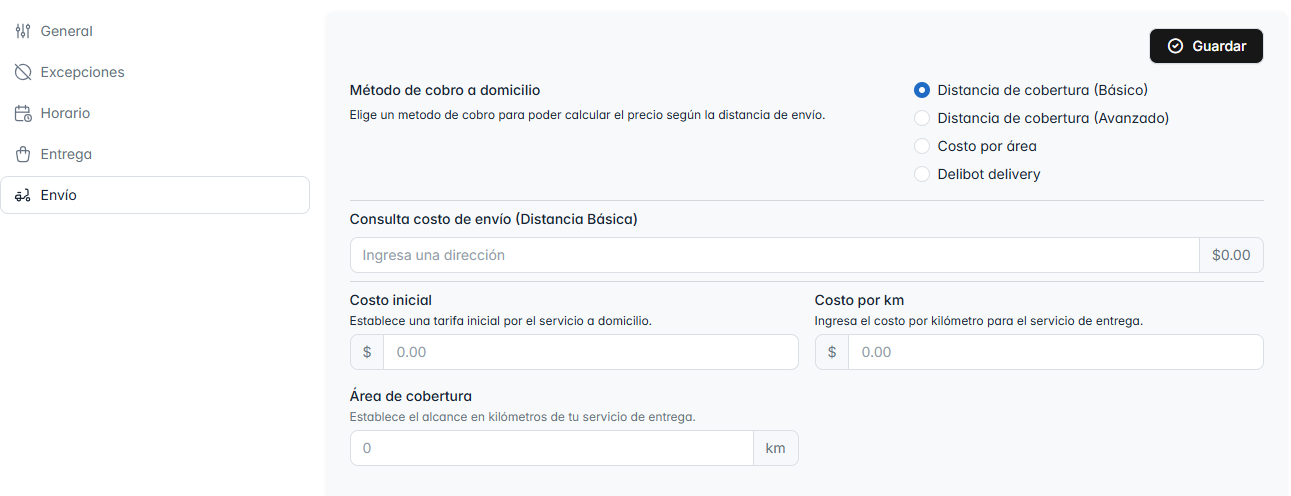
Task: Click the Ingresa una dirección address field
Action: tap(774, 255)
